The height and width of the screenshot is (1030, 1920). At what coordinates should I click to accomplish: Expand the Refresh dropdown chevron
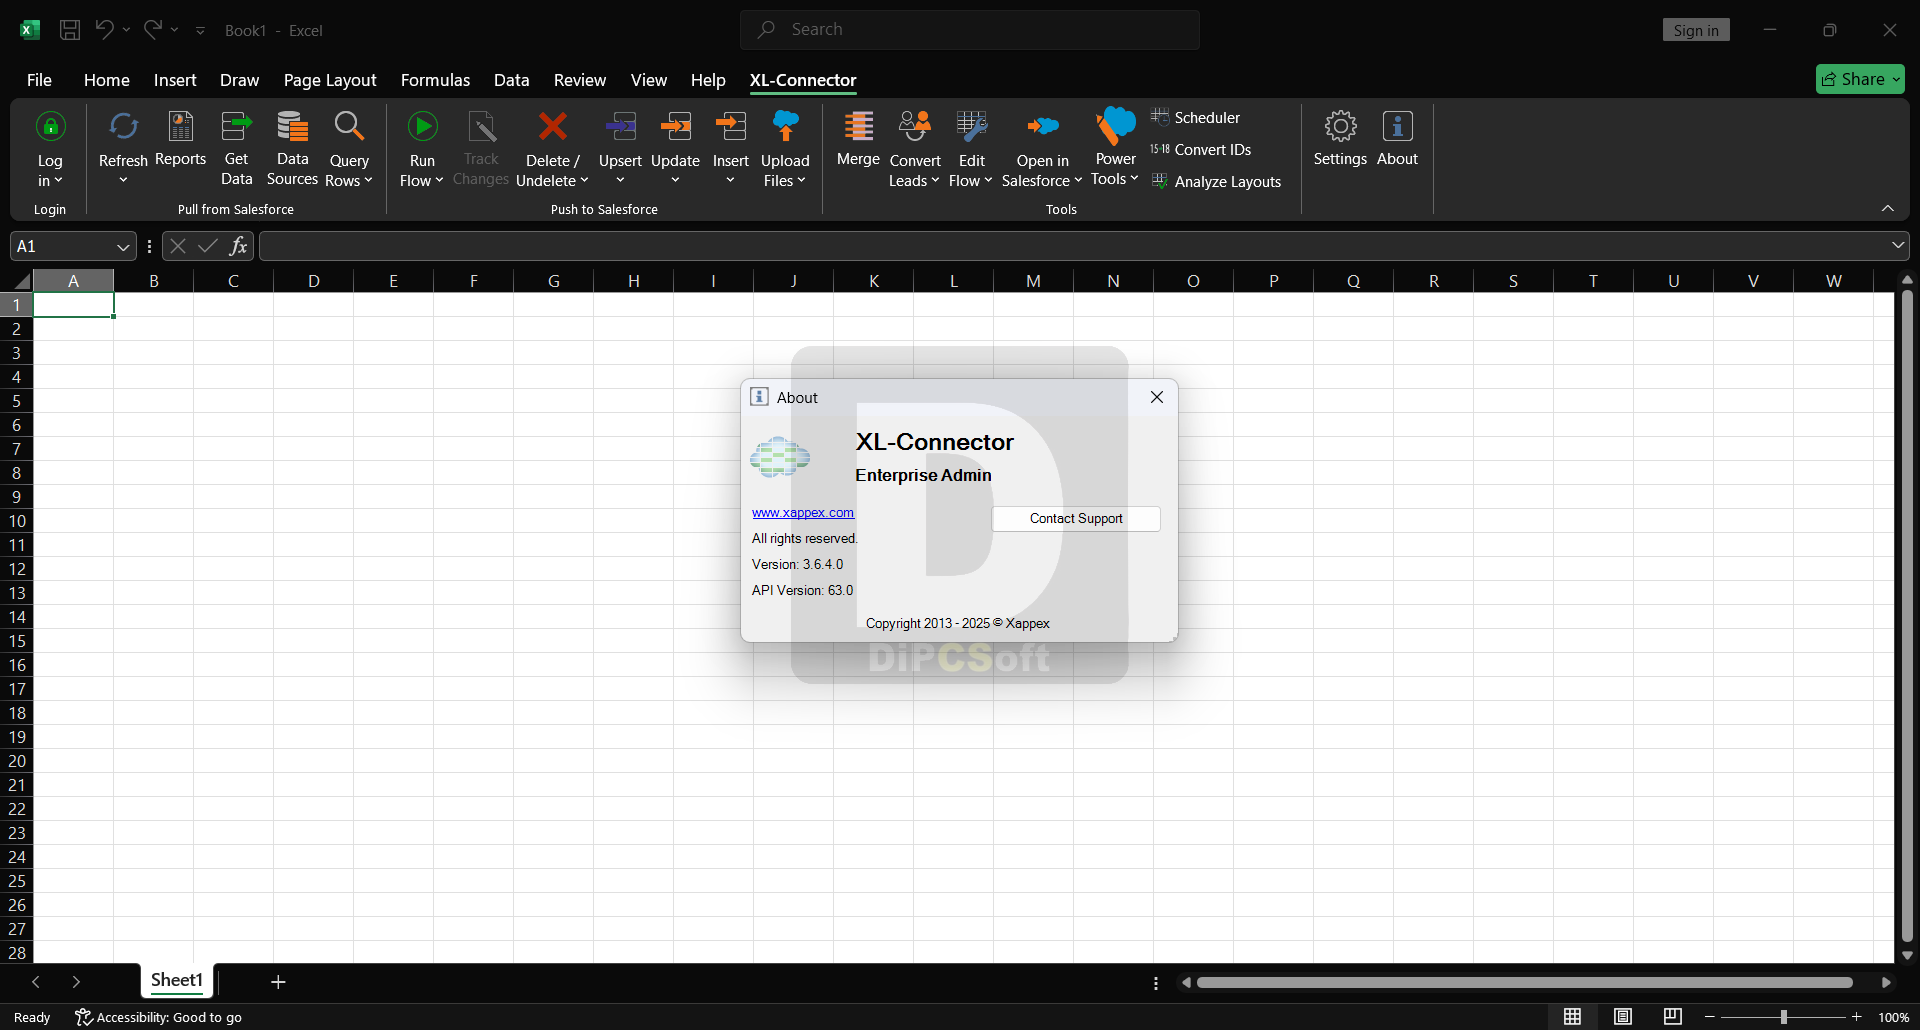tap(123, 181)
